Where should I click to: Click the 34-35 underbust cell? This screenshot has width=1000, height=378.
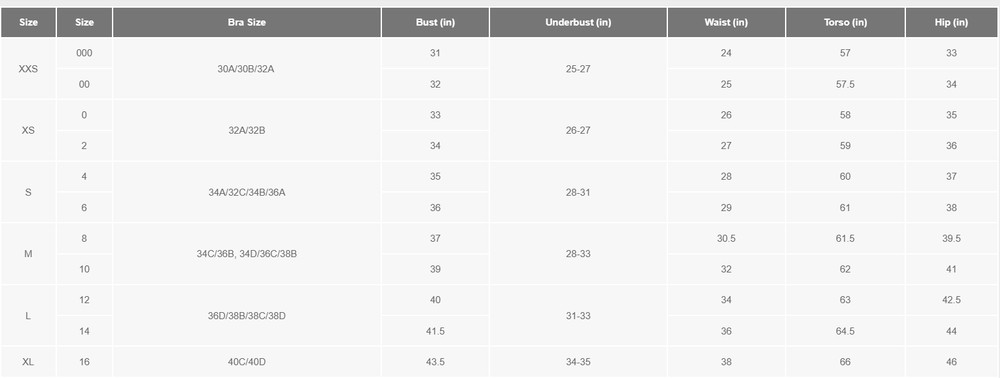point(578,362)
